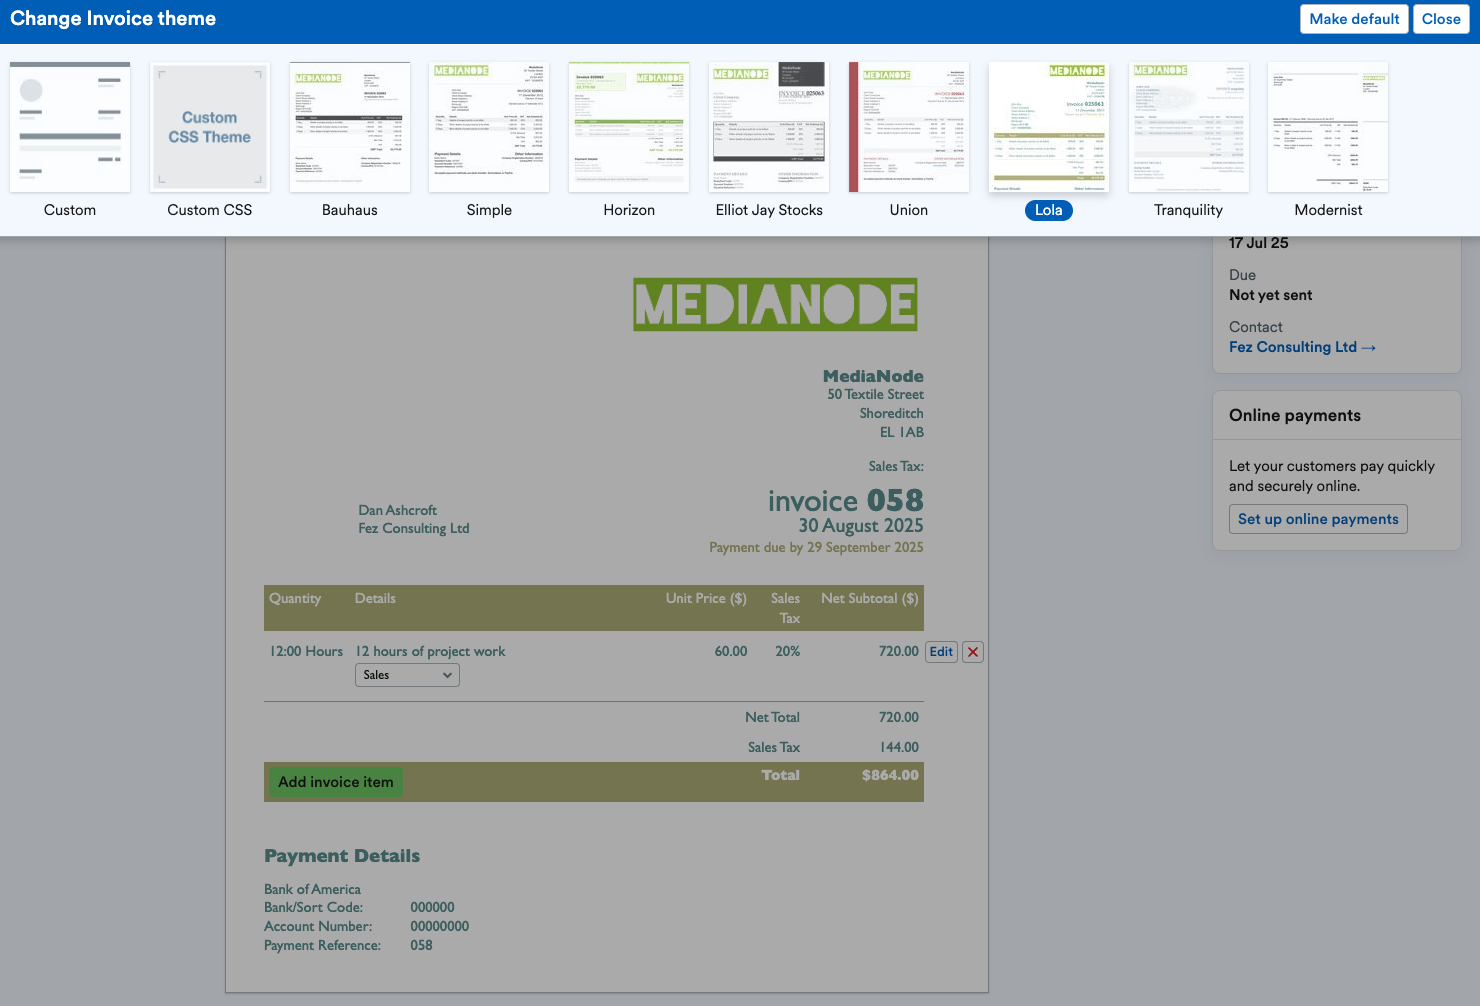Click the Make default button

(x=1354, y=19)
